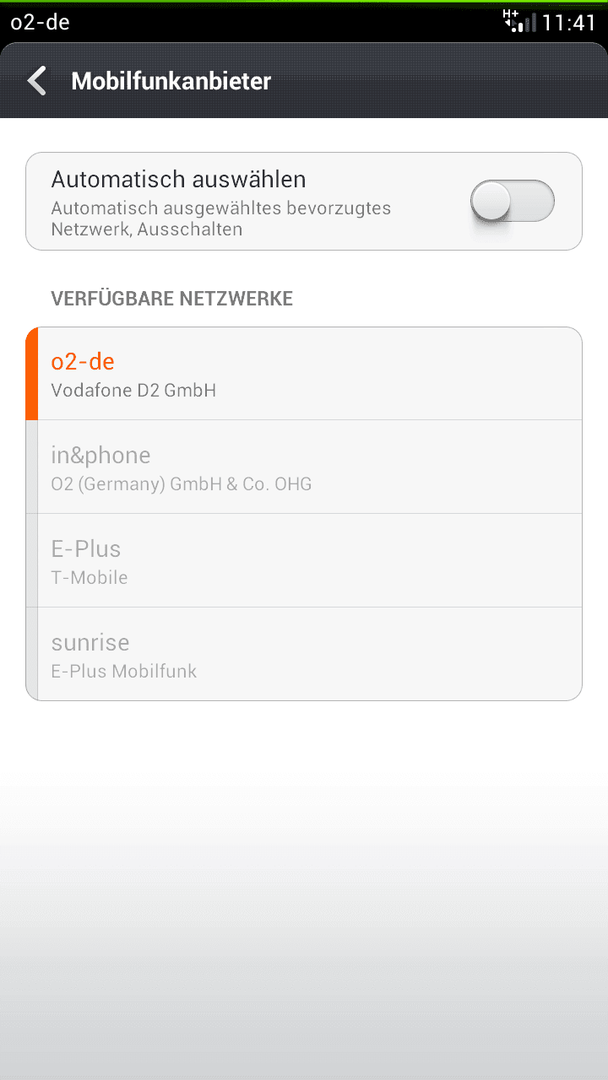
Task: Select the in&phone network entry
Action: click(304, 466)
